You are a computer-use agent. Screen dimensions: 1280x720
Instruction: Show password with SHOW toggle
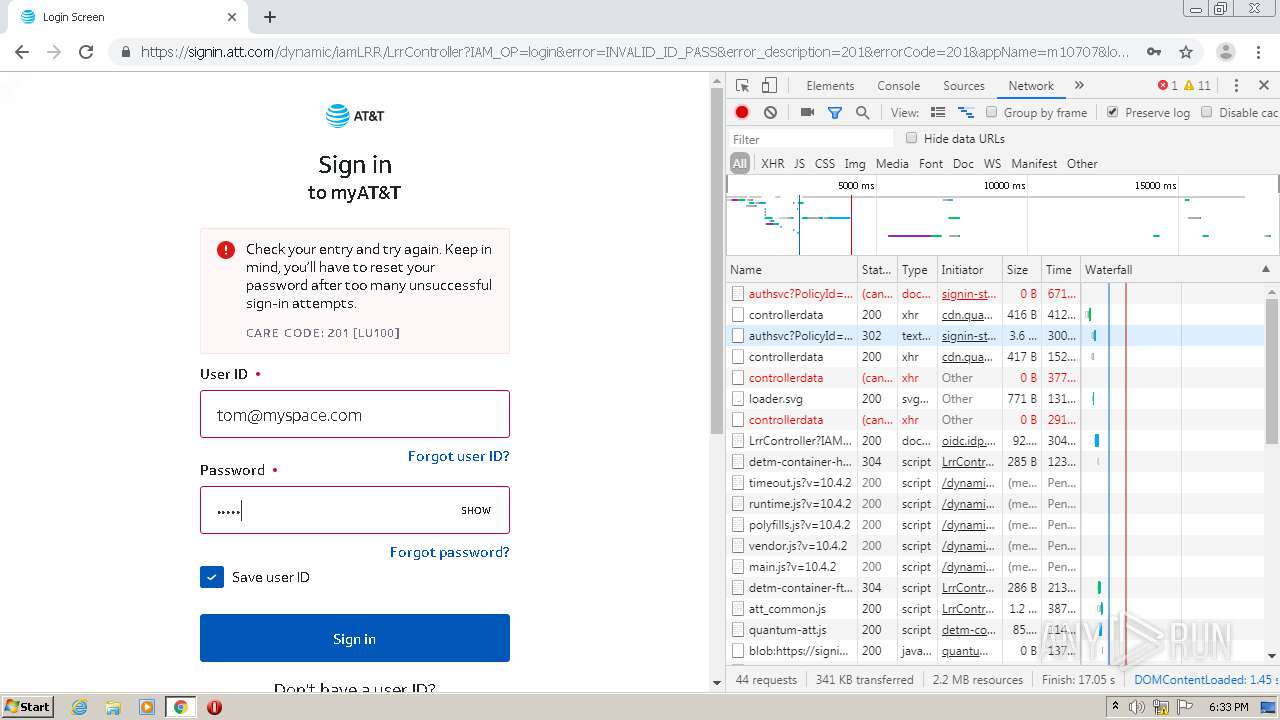[476, 510]
